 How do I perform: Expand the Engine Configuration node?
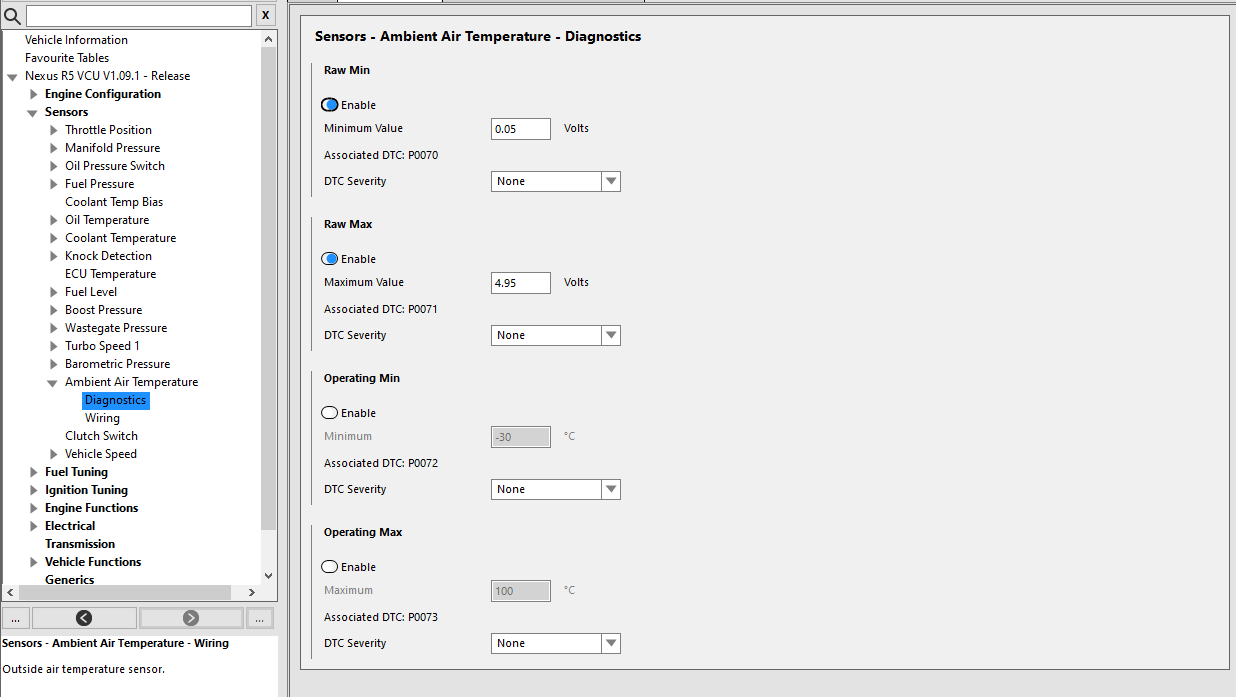(x=34, y=94)
